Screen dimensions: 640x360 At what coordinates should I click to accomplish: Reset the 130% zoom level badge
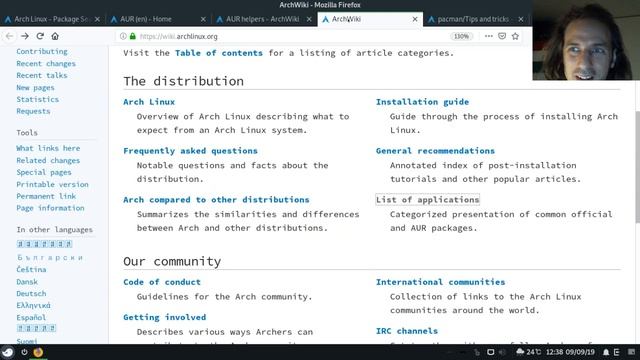tap(461, 36)
